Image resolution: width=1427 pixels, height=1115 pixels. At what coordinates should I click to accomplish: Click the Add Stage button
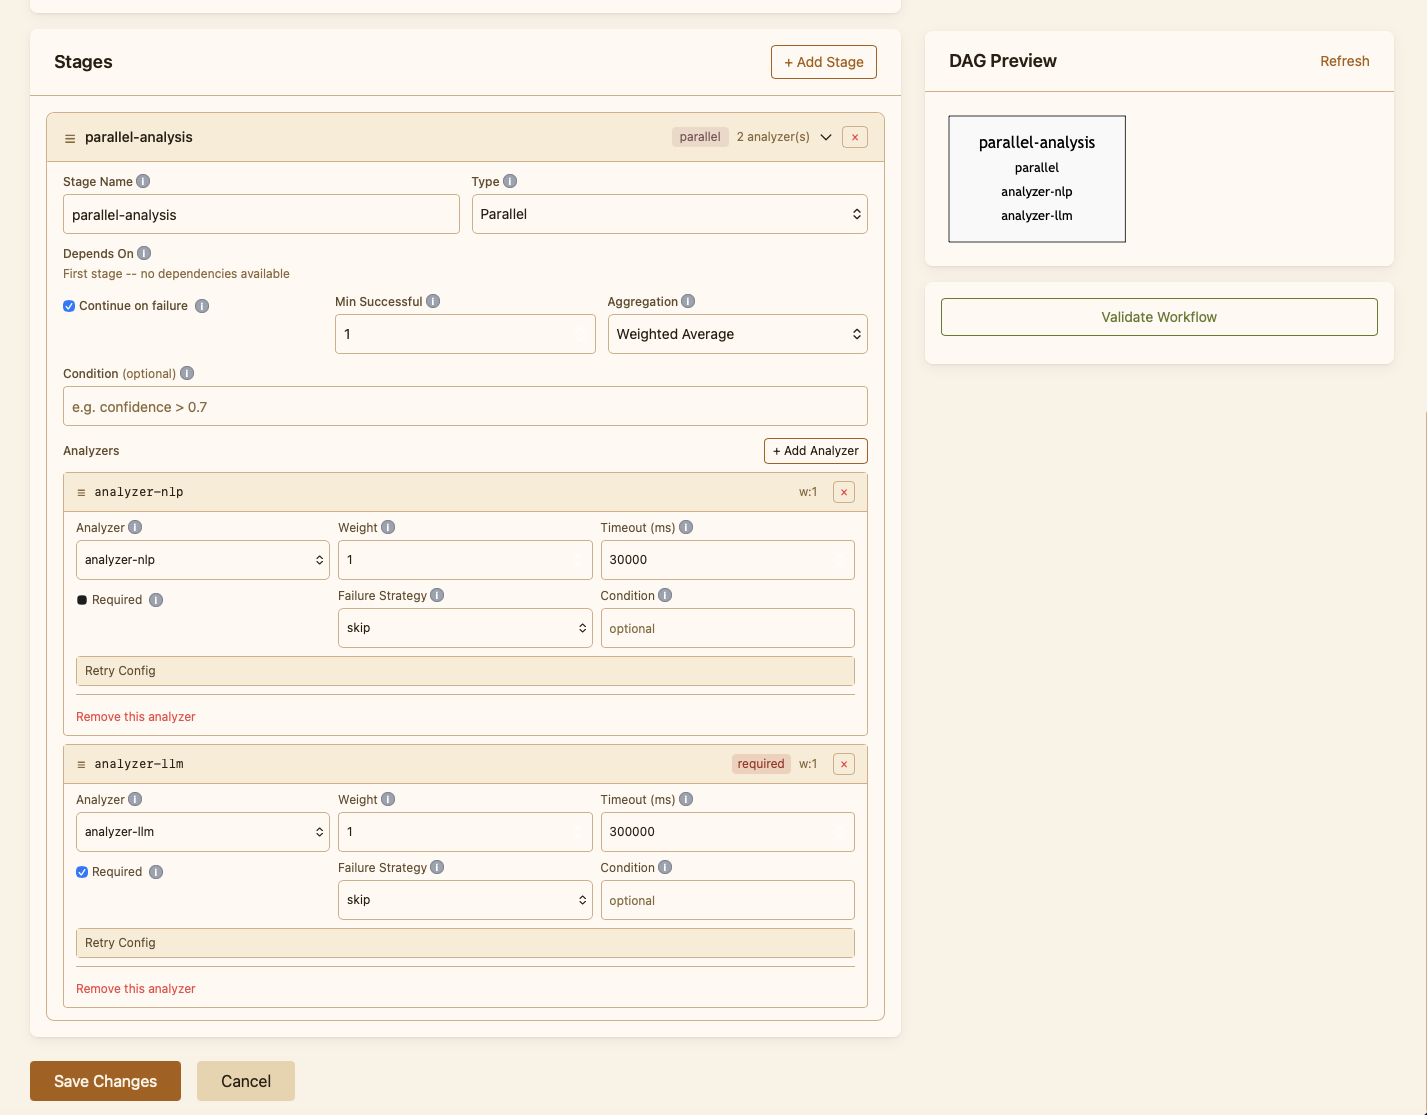tap(824, 62)
